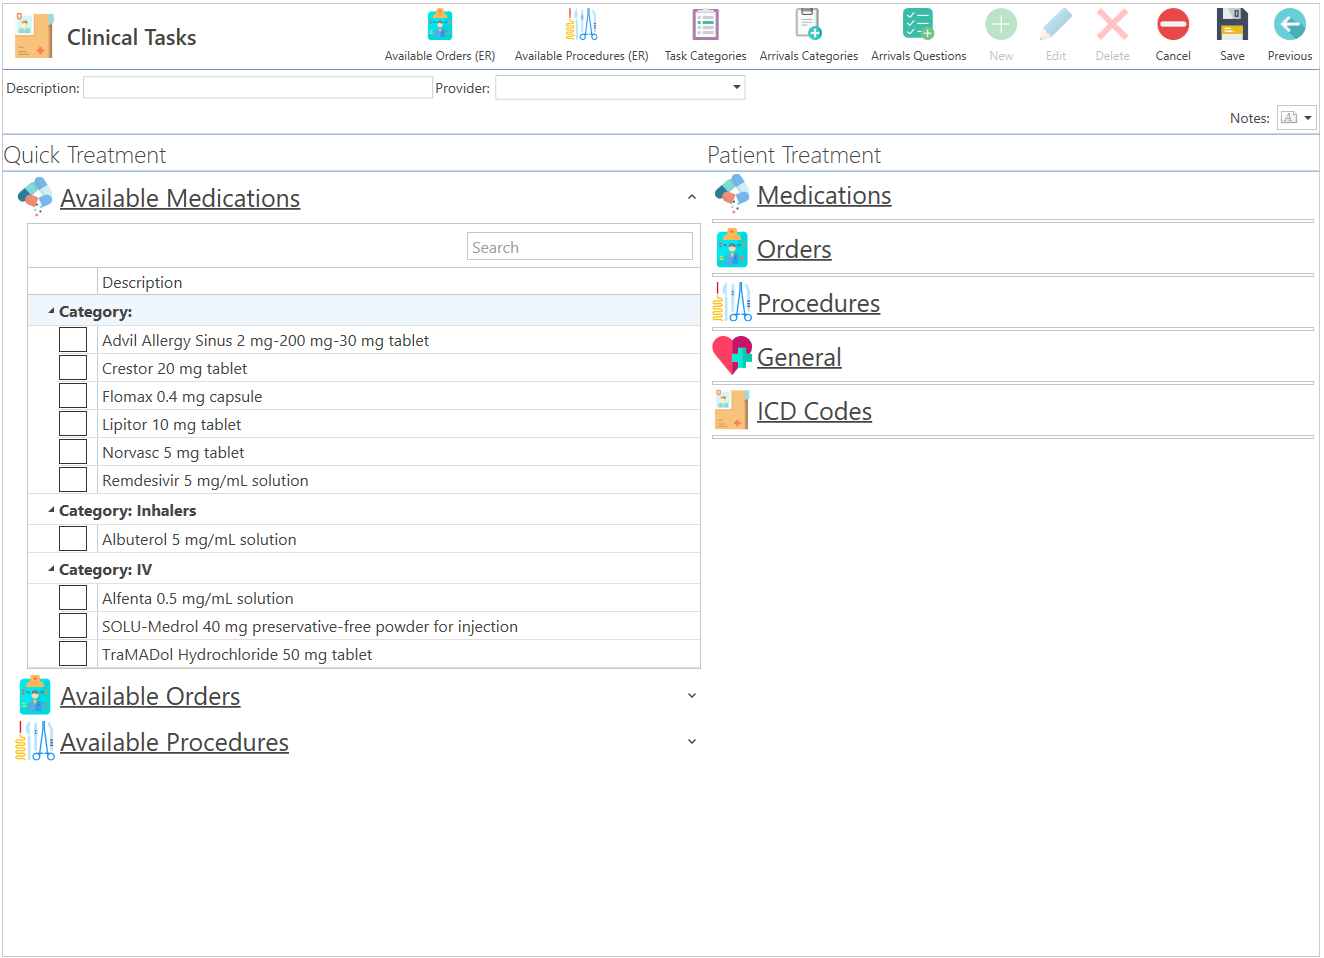Open the ICD Codes link
This screenshot has width=1324, height=958.
click(814, 411)
